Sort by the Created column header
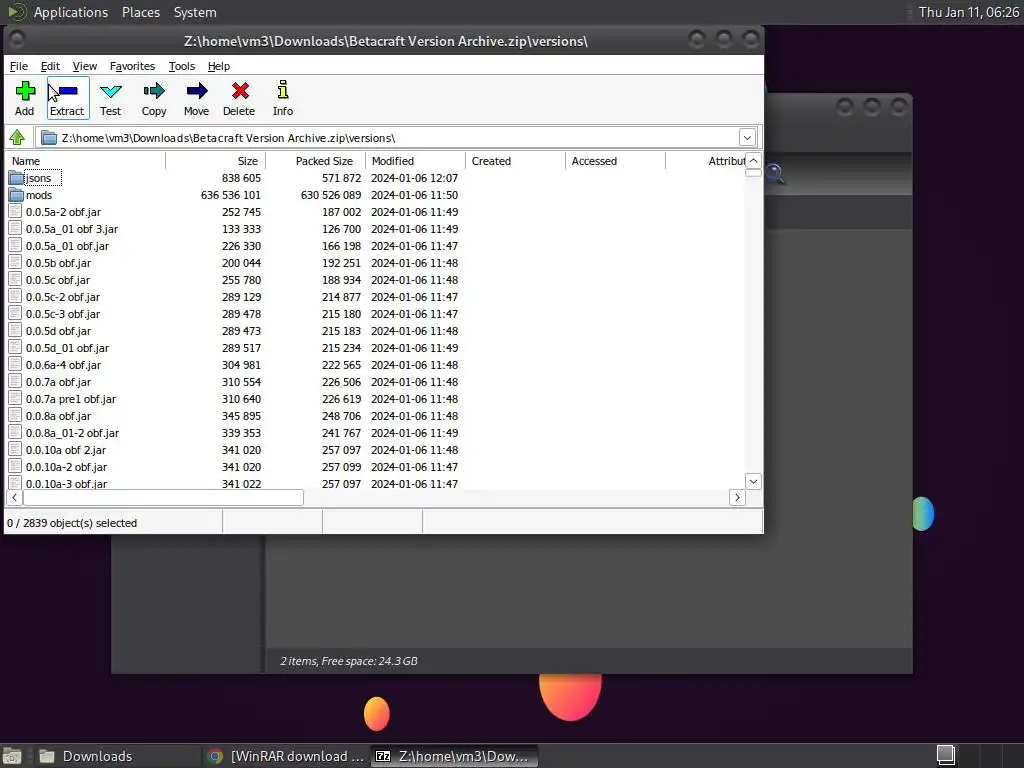 pos(516,161)
